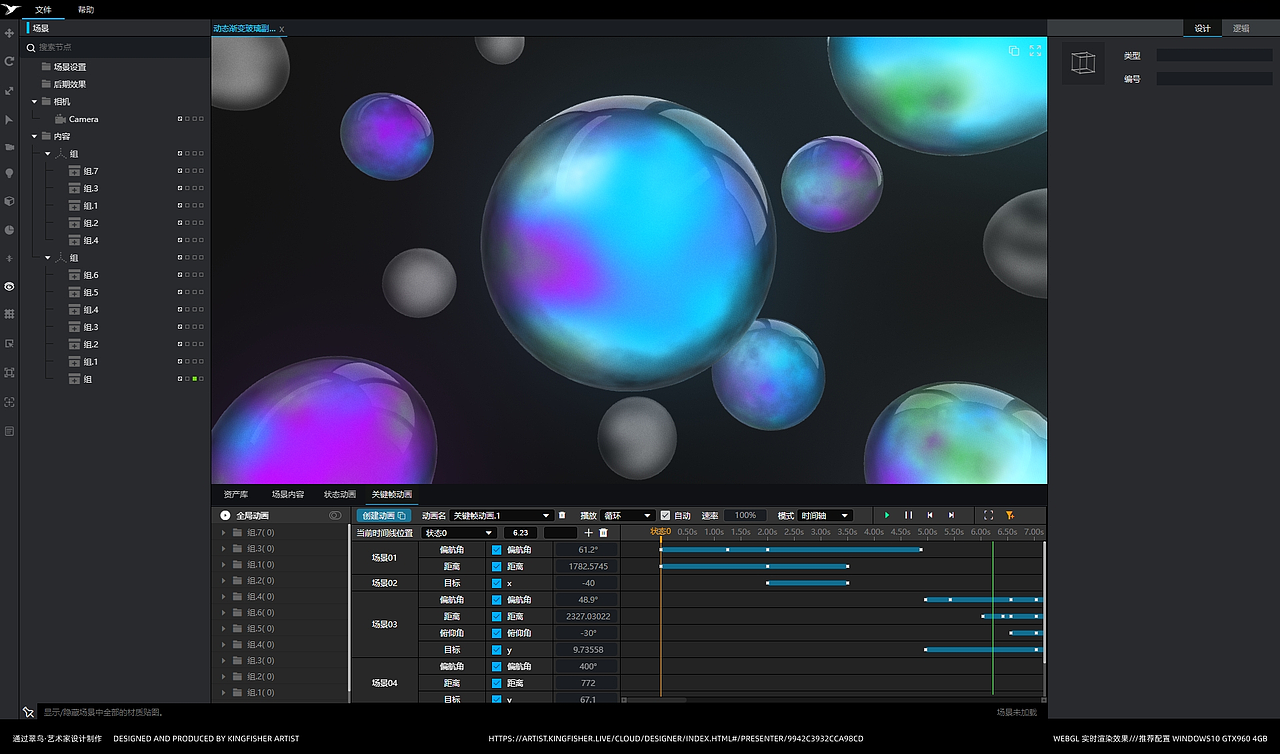
Task: Click the plus icon to add a state
Action: (589, 533)
